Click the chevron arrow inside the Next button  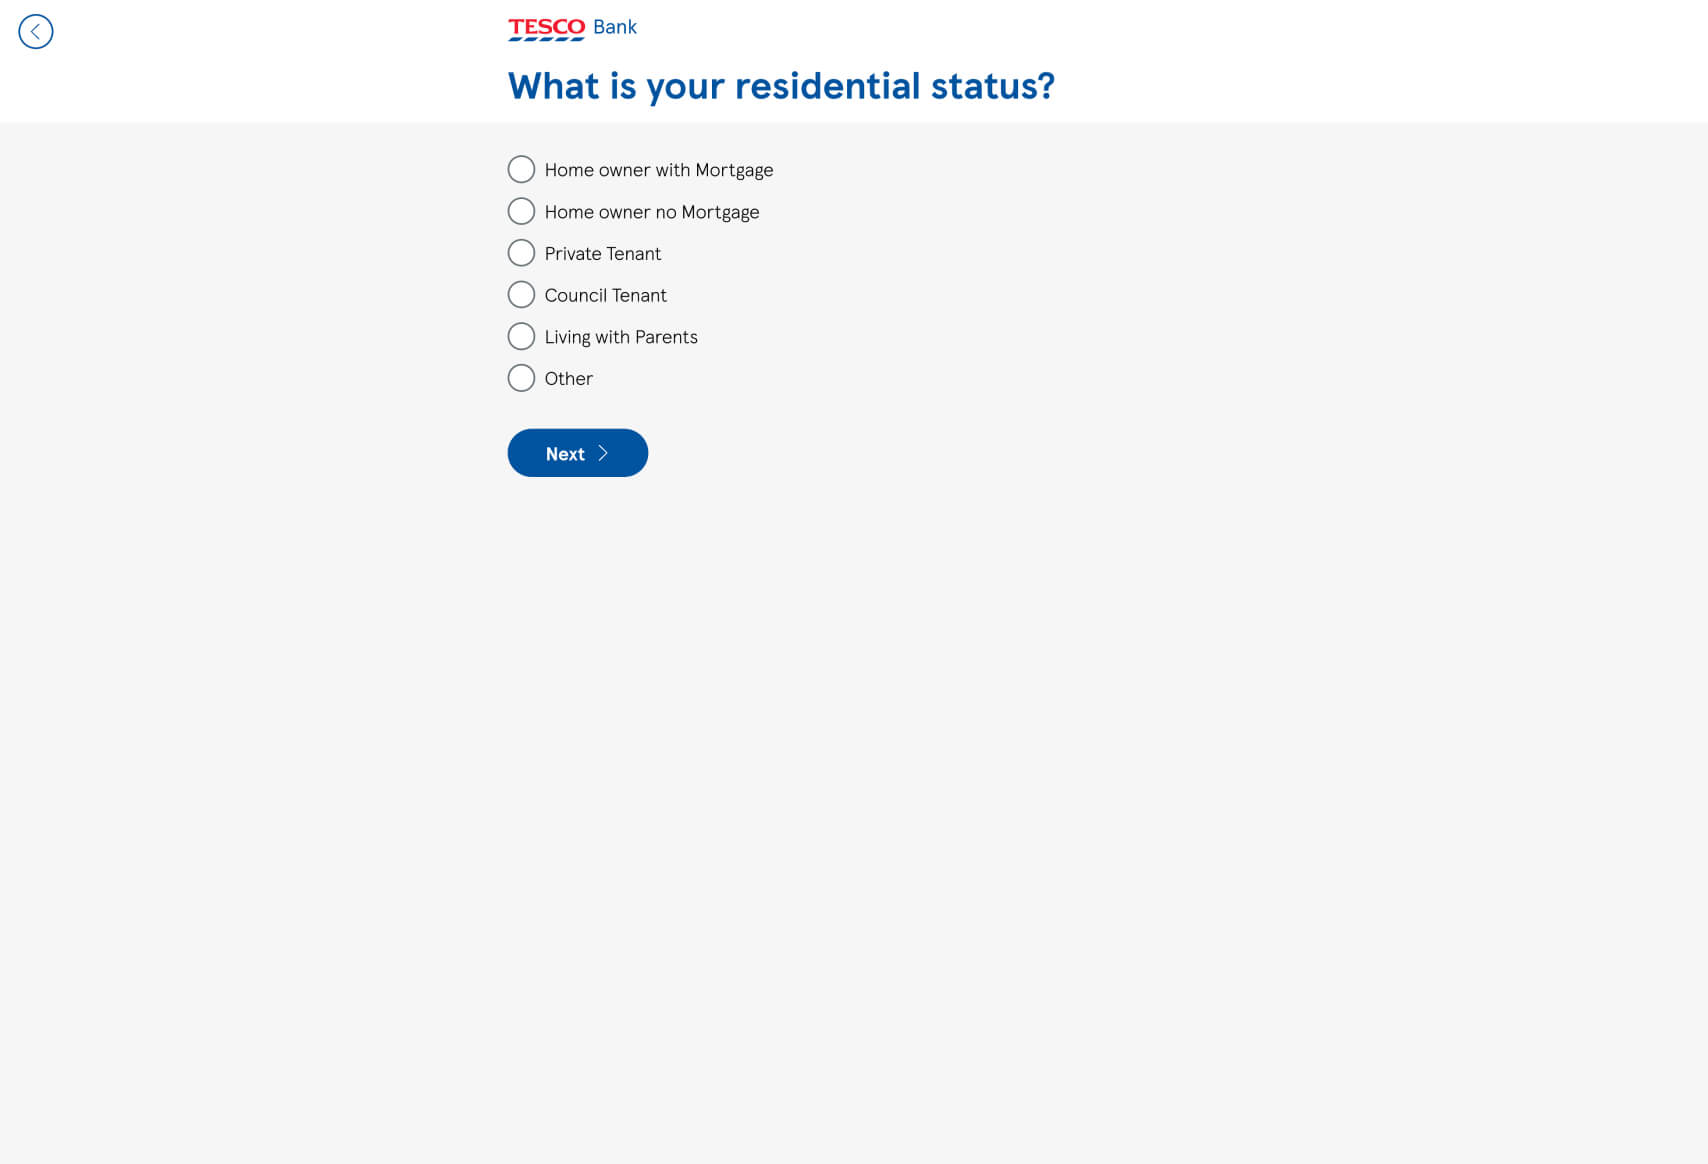603,453
